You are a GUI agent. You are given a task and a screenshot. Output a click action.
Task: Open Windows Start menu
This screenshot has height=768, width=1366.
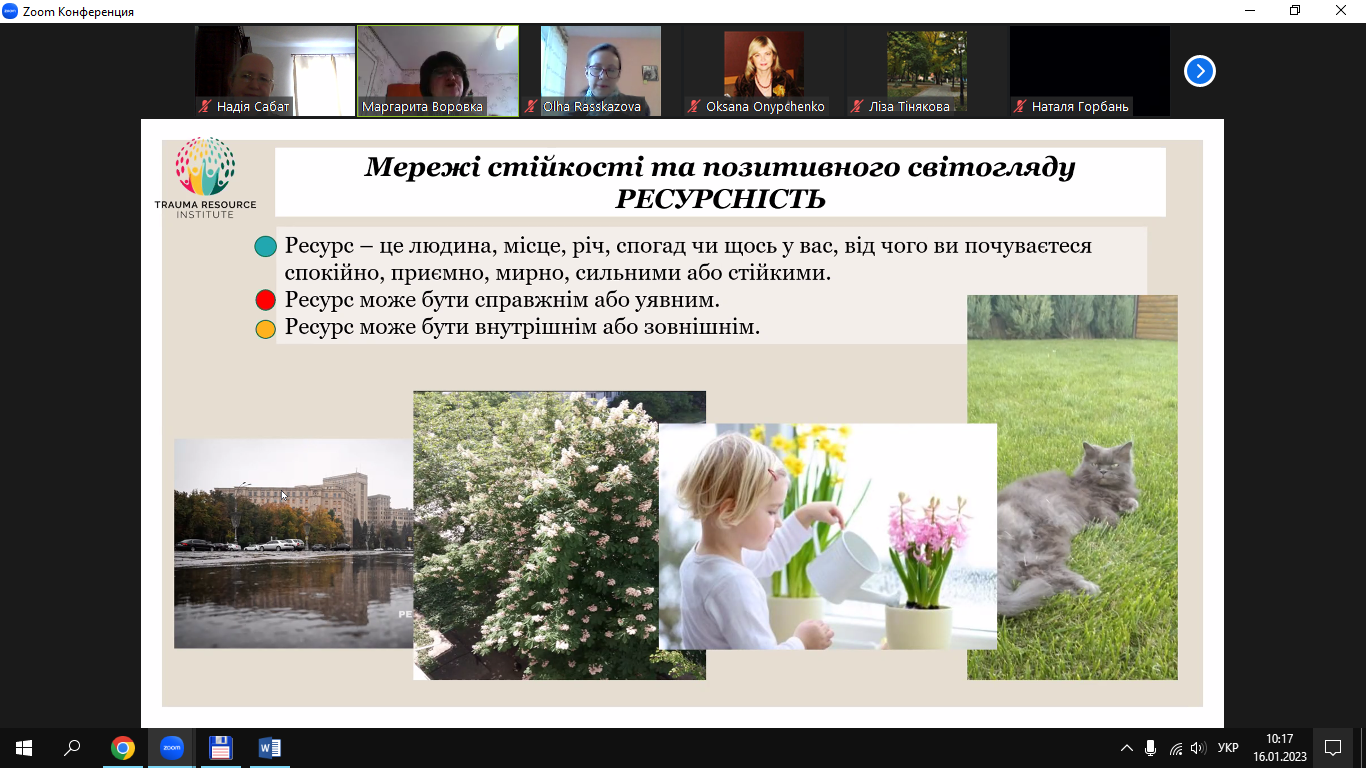(x=24, y=748)
